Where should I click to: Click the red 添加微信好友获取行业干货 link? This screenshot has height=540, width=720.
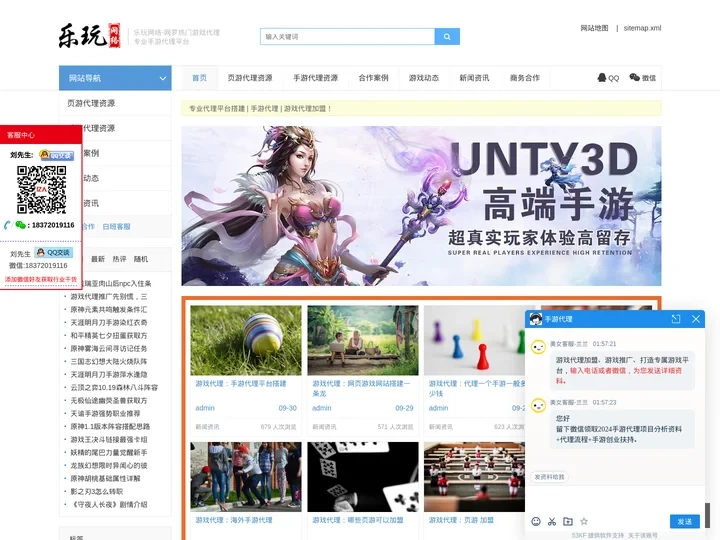(40, 279)
